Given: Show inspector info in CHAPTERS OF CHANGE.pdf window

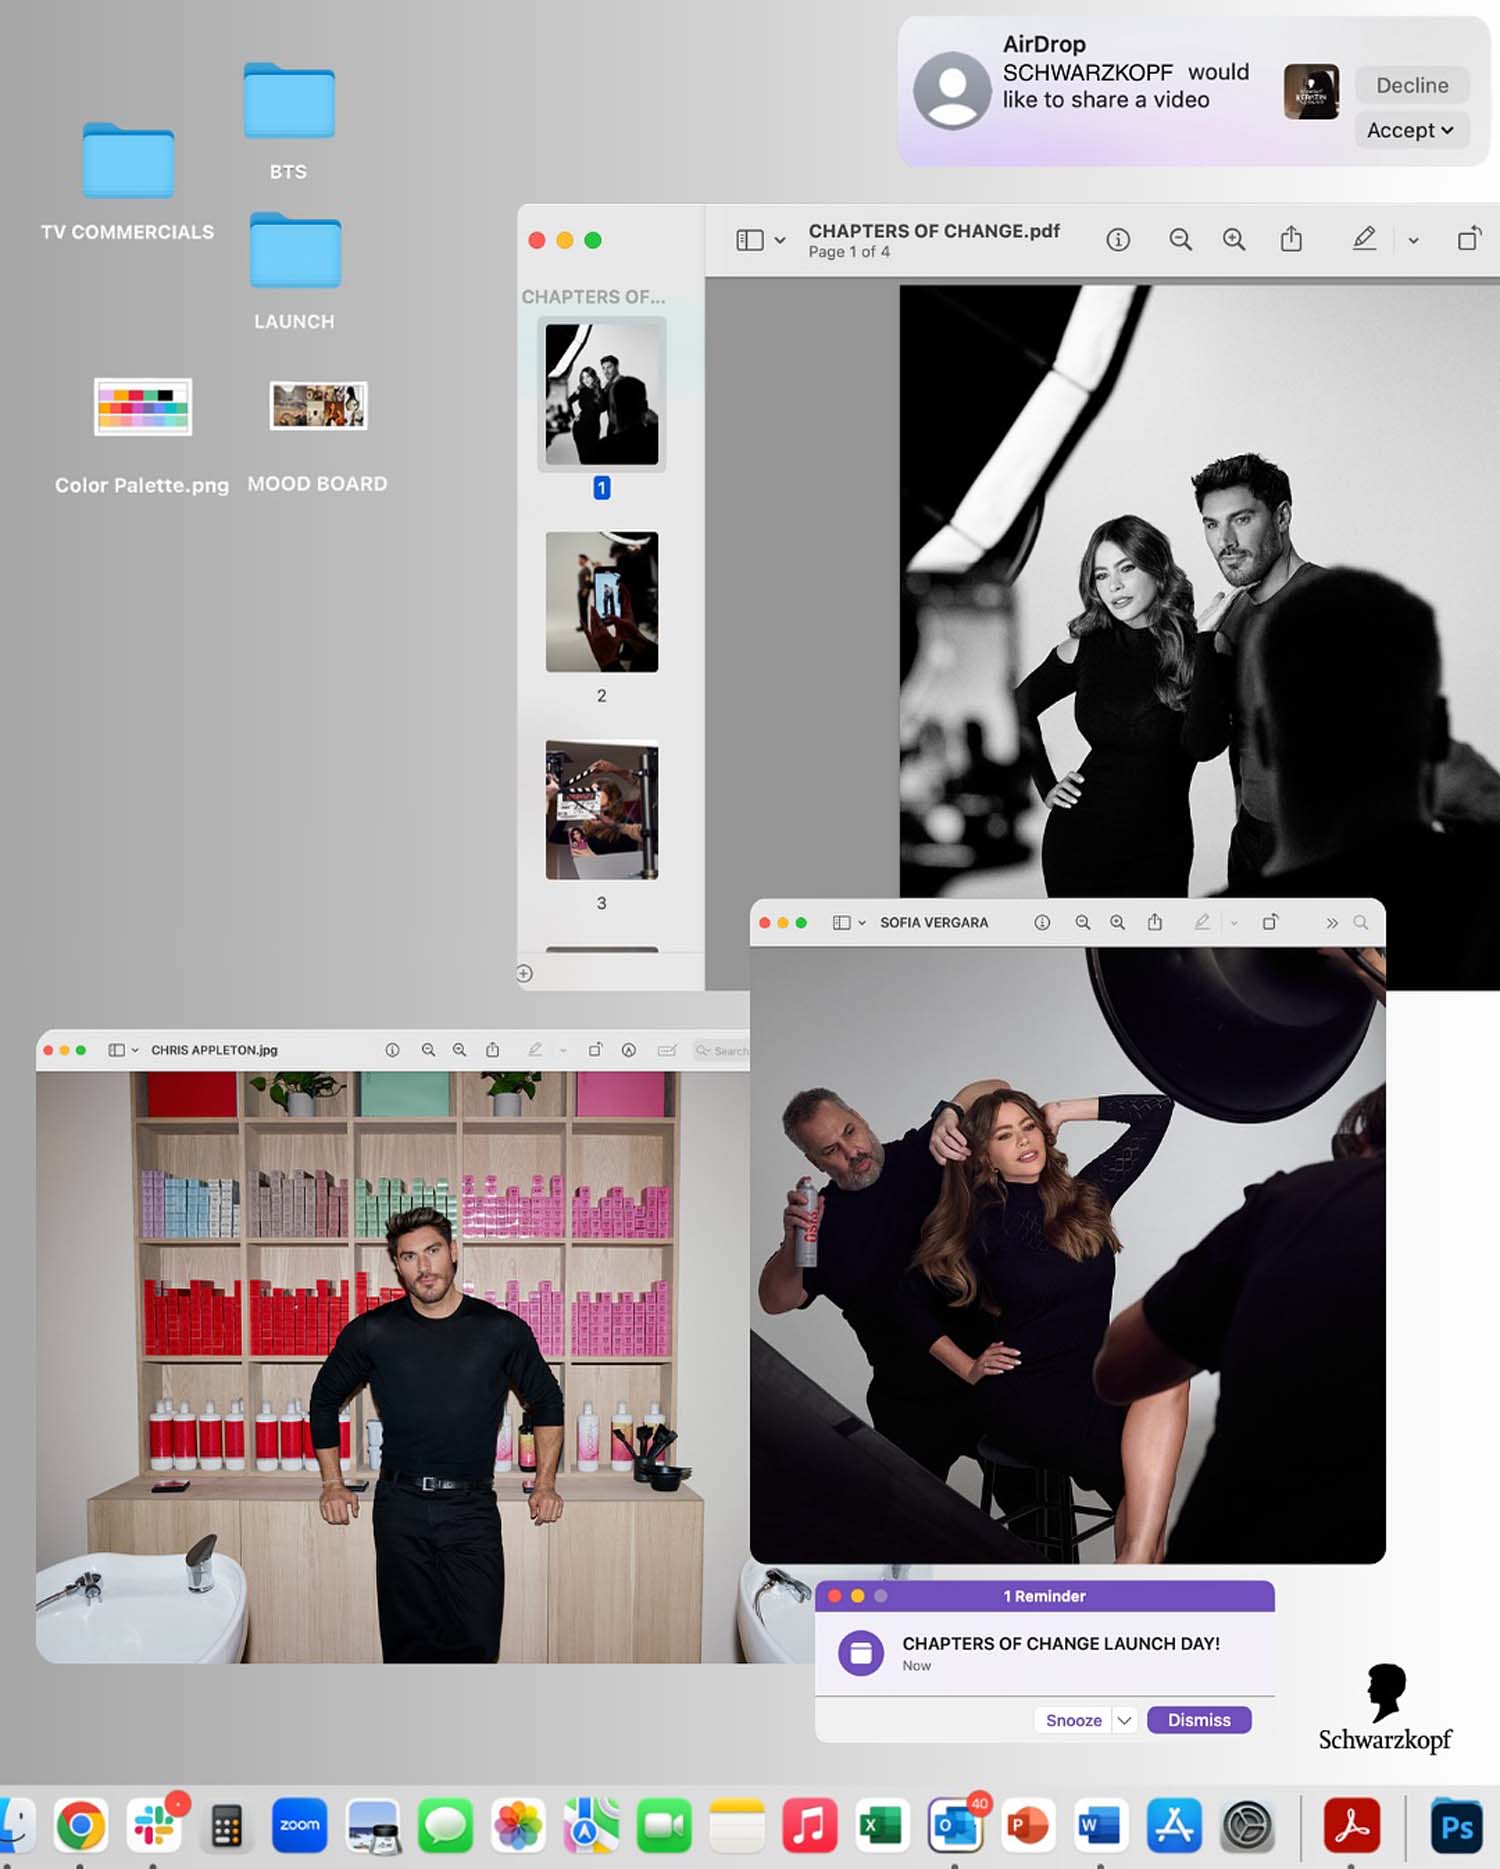Looking at the screenshot, I should tap(1118, 240).
